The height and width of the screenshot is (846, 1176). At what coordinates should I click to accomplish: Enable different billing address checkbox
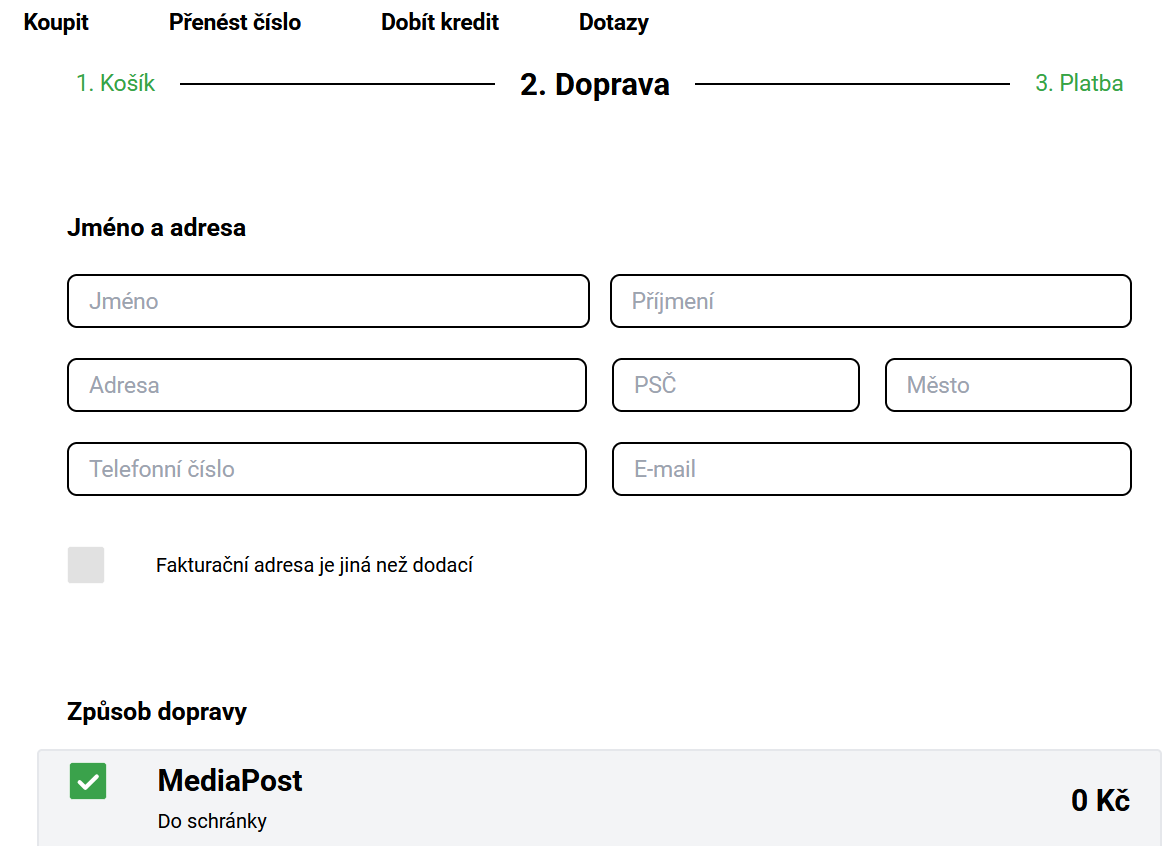tap(86, 565)
